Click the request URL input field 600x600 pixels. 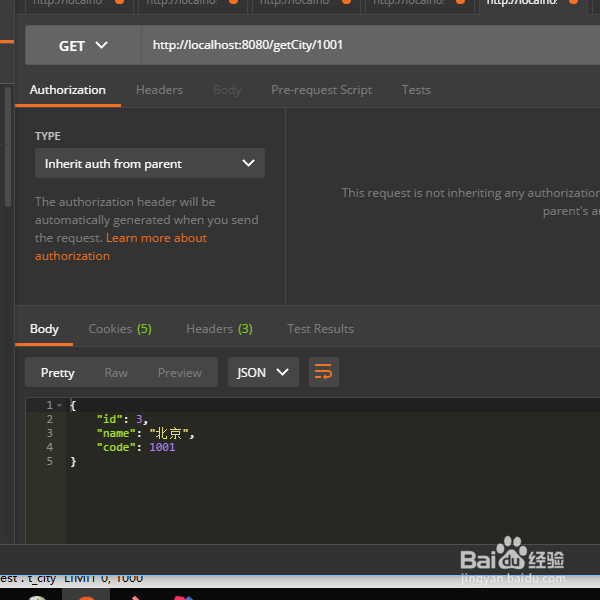[370, 46]
